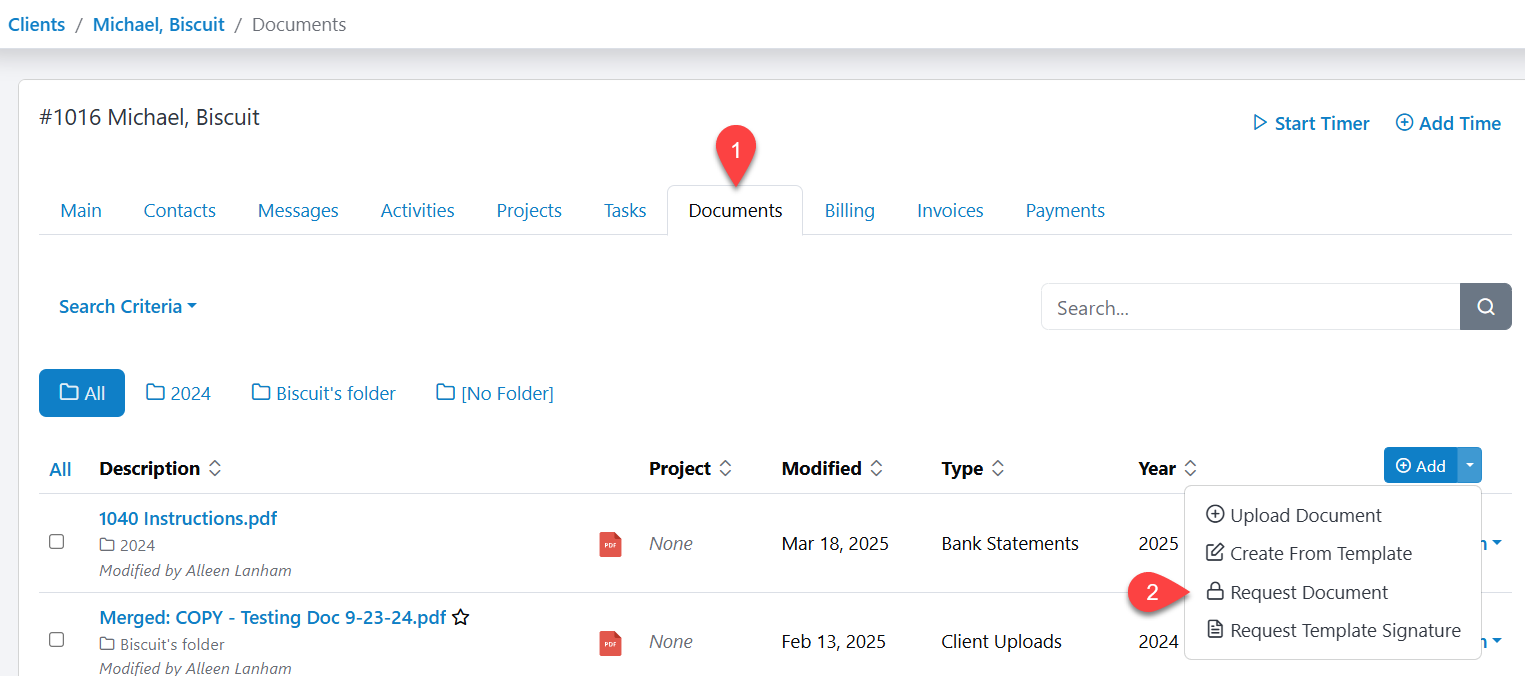The height and width of the screenshot is (676, 1525).
Task: Click the plus icon beside Add Time
Action: pyautogui.click(x=1404, y=122)
